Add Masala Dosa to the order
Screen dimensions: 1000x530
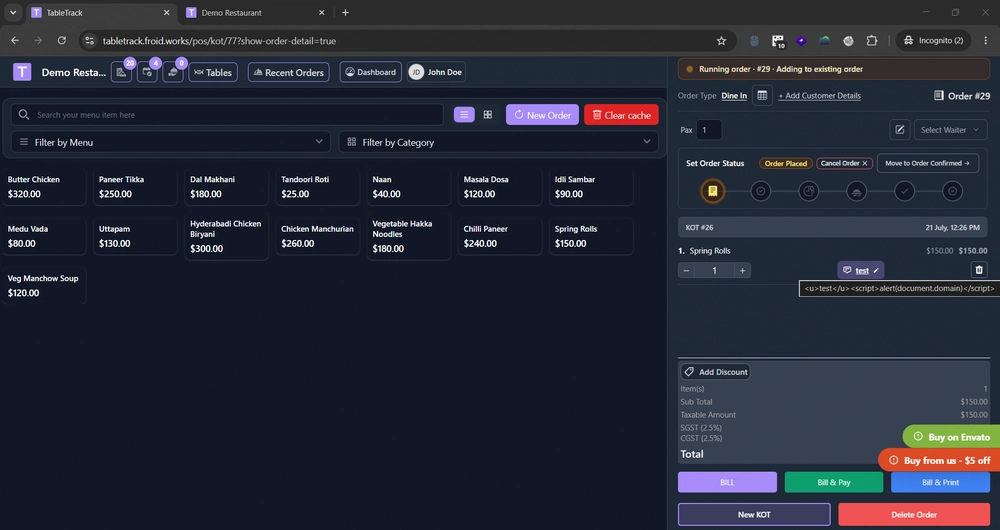point(500,186)
